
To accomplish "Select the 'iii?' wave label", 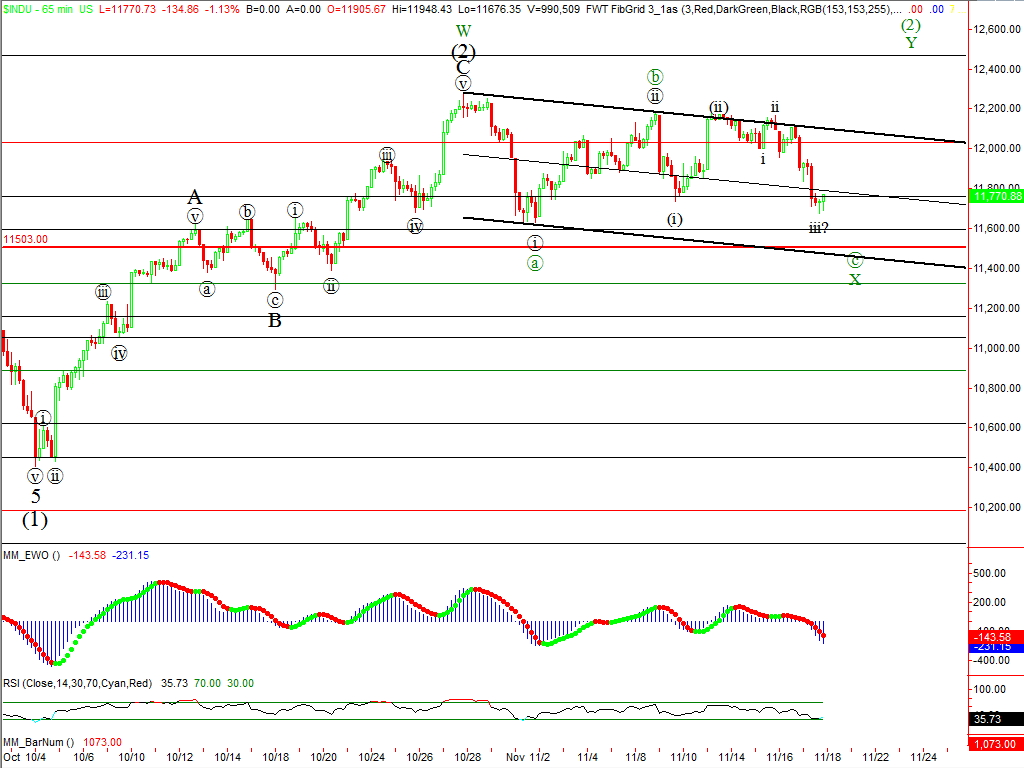I will (819, 228).
